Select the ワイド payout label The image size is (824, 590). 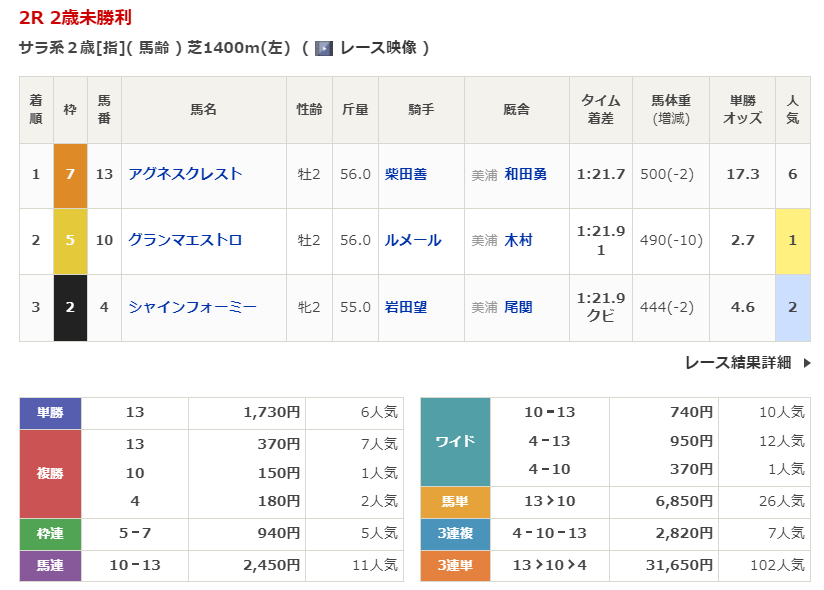(455, 441)
